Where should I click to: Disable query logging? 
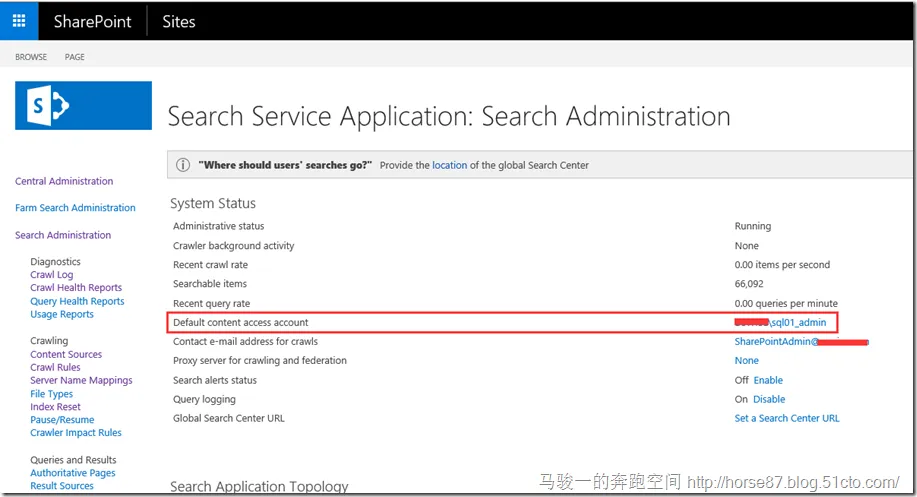769,399
